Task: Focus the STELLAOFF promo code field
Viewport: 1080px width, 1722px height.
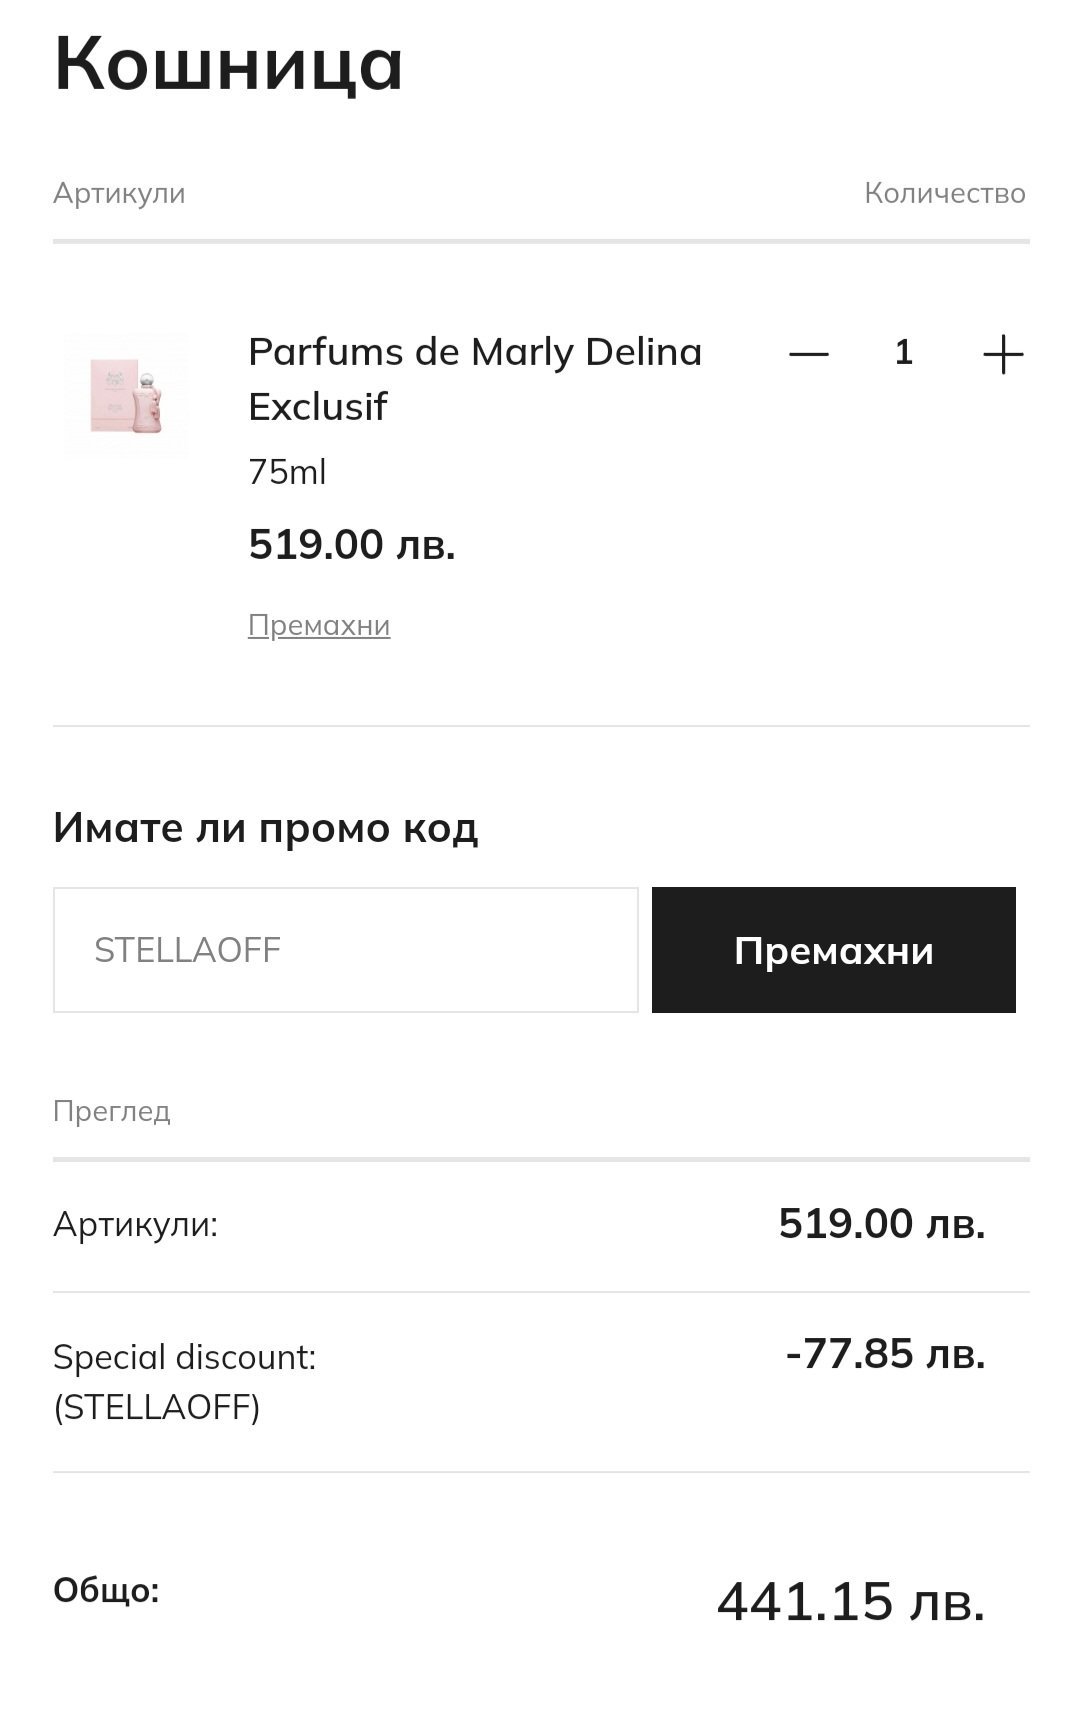Action: (x=345, y=950)
